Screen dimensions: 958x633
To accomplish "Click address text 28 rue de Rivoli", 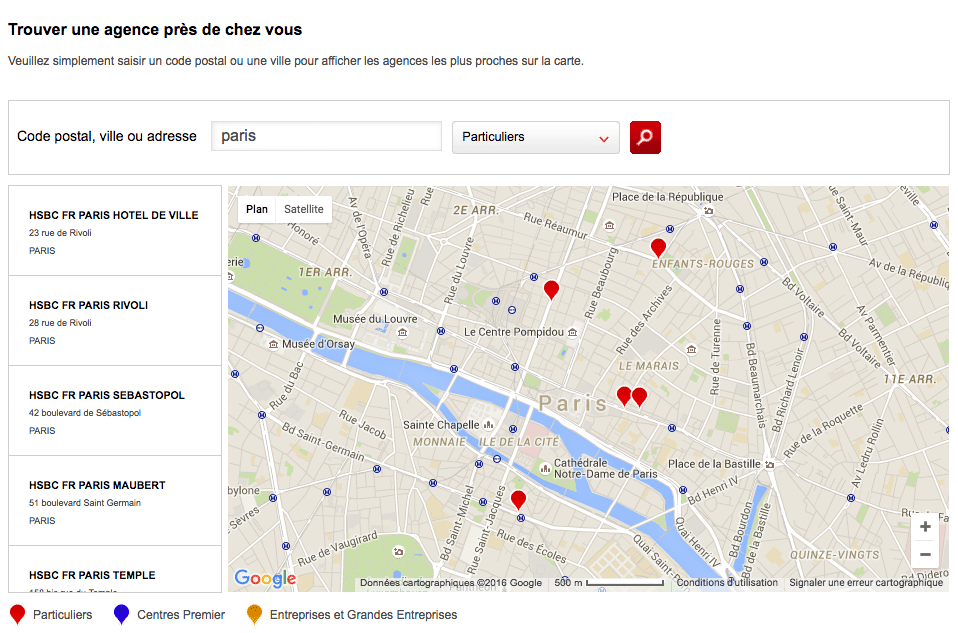I will click(x=60, y=323).
